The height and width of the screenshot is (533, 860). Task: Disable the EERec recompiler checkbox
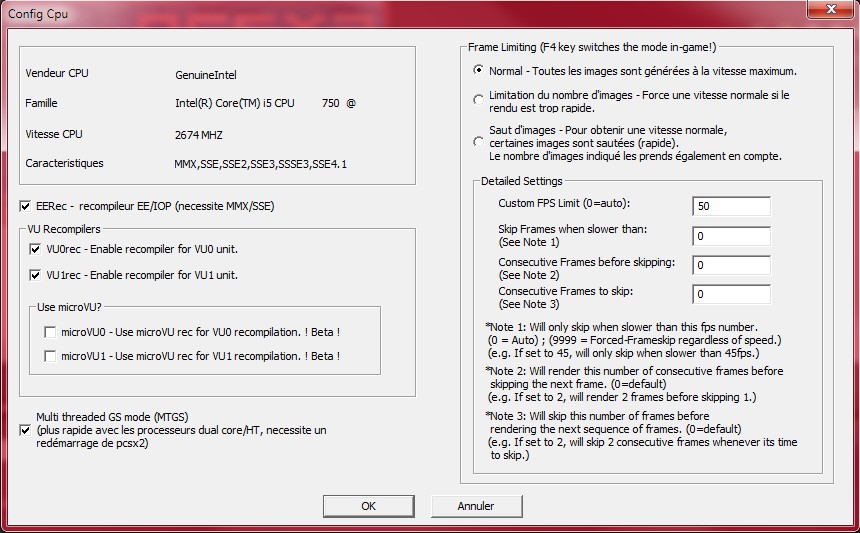[26, 207]
